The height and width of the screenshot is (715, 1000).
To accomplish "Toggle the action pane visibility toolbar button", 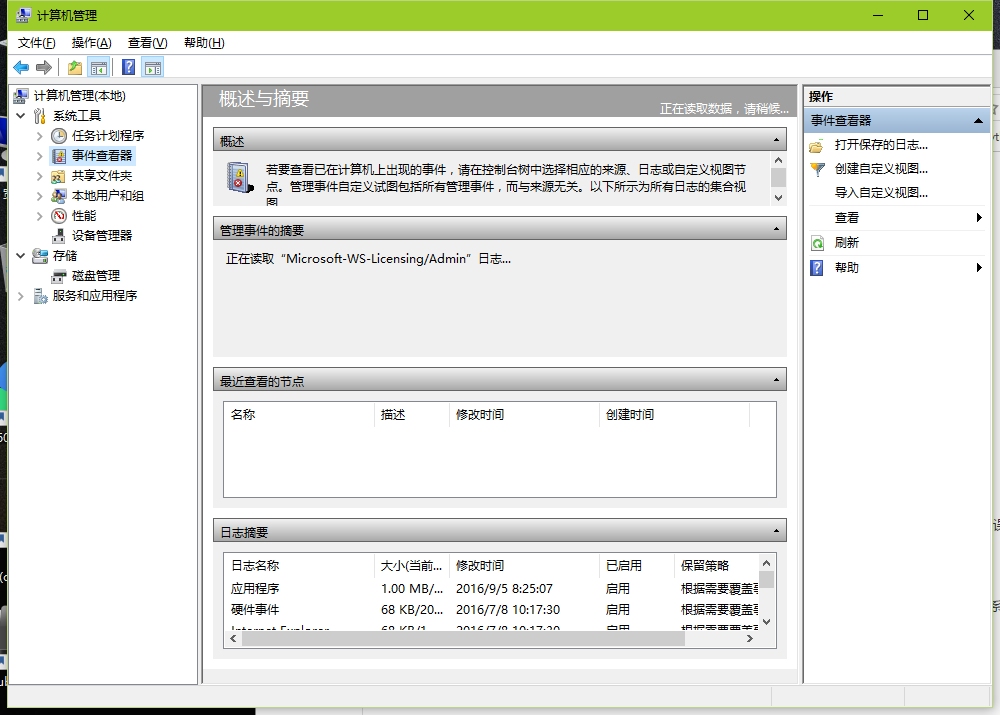I will coord(152,67).
